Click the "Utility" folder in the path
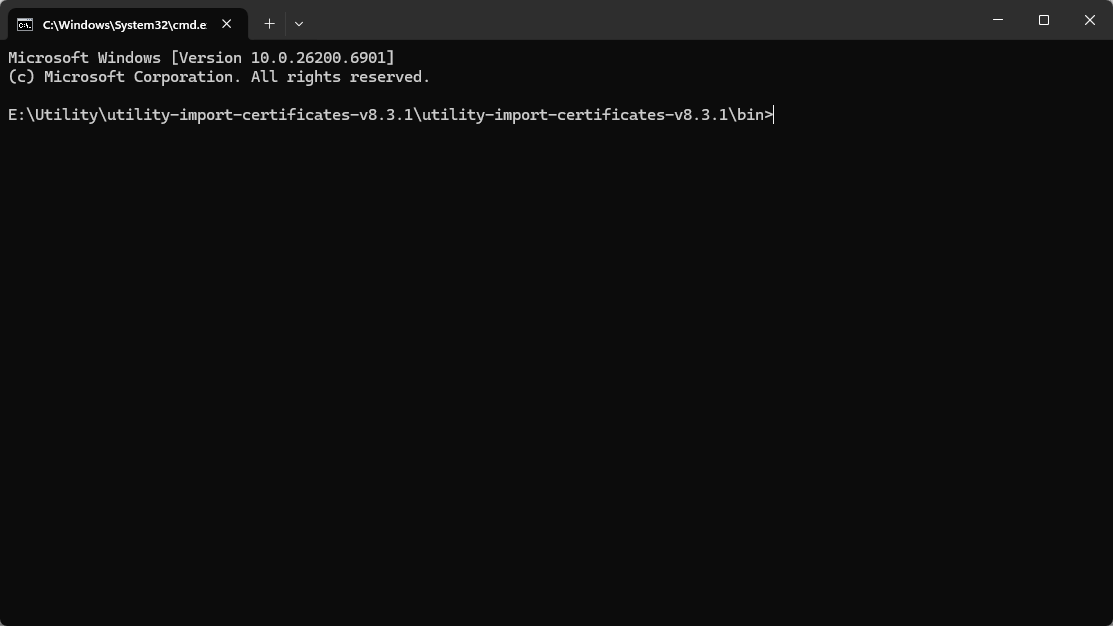This screenshot has width=1113, height=626. (x=66, y=115)
